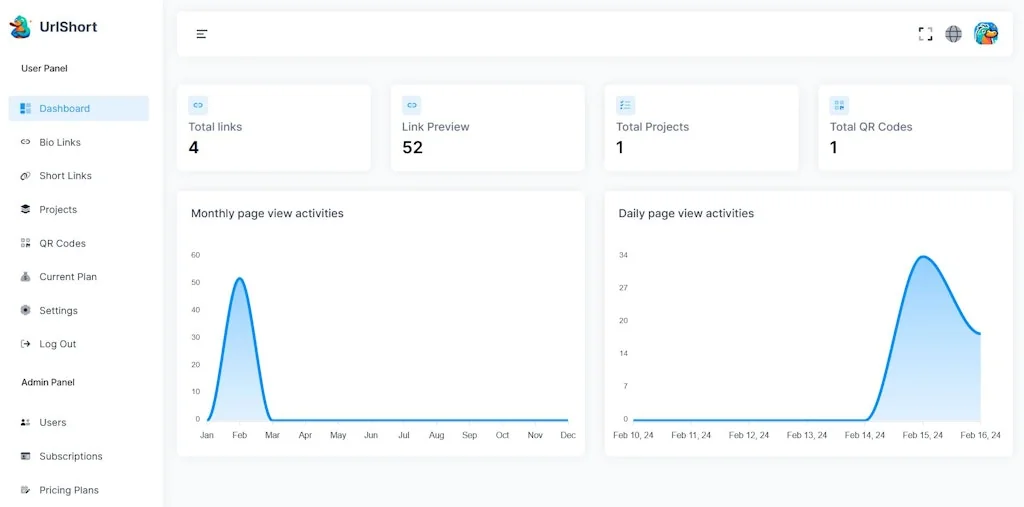Go to the Short Links page
This screenshot has width=1024, height=507.
pyautogui.click(x=65, y=176)
